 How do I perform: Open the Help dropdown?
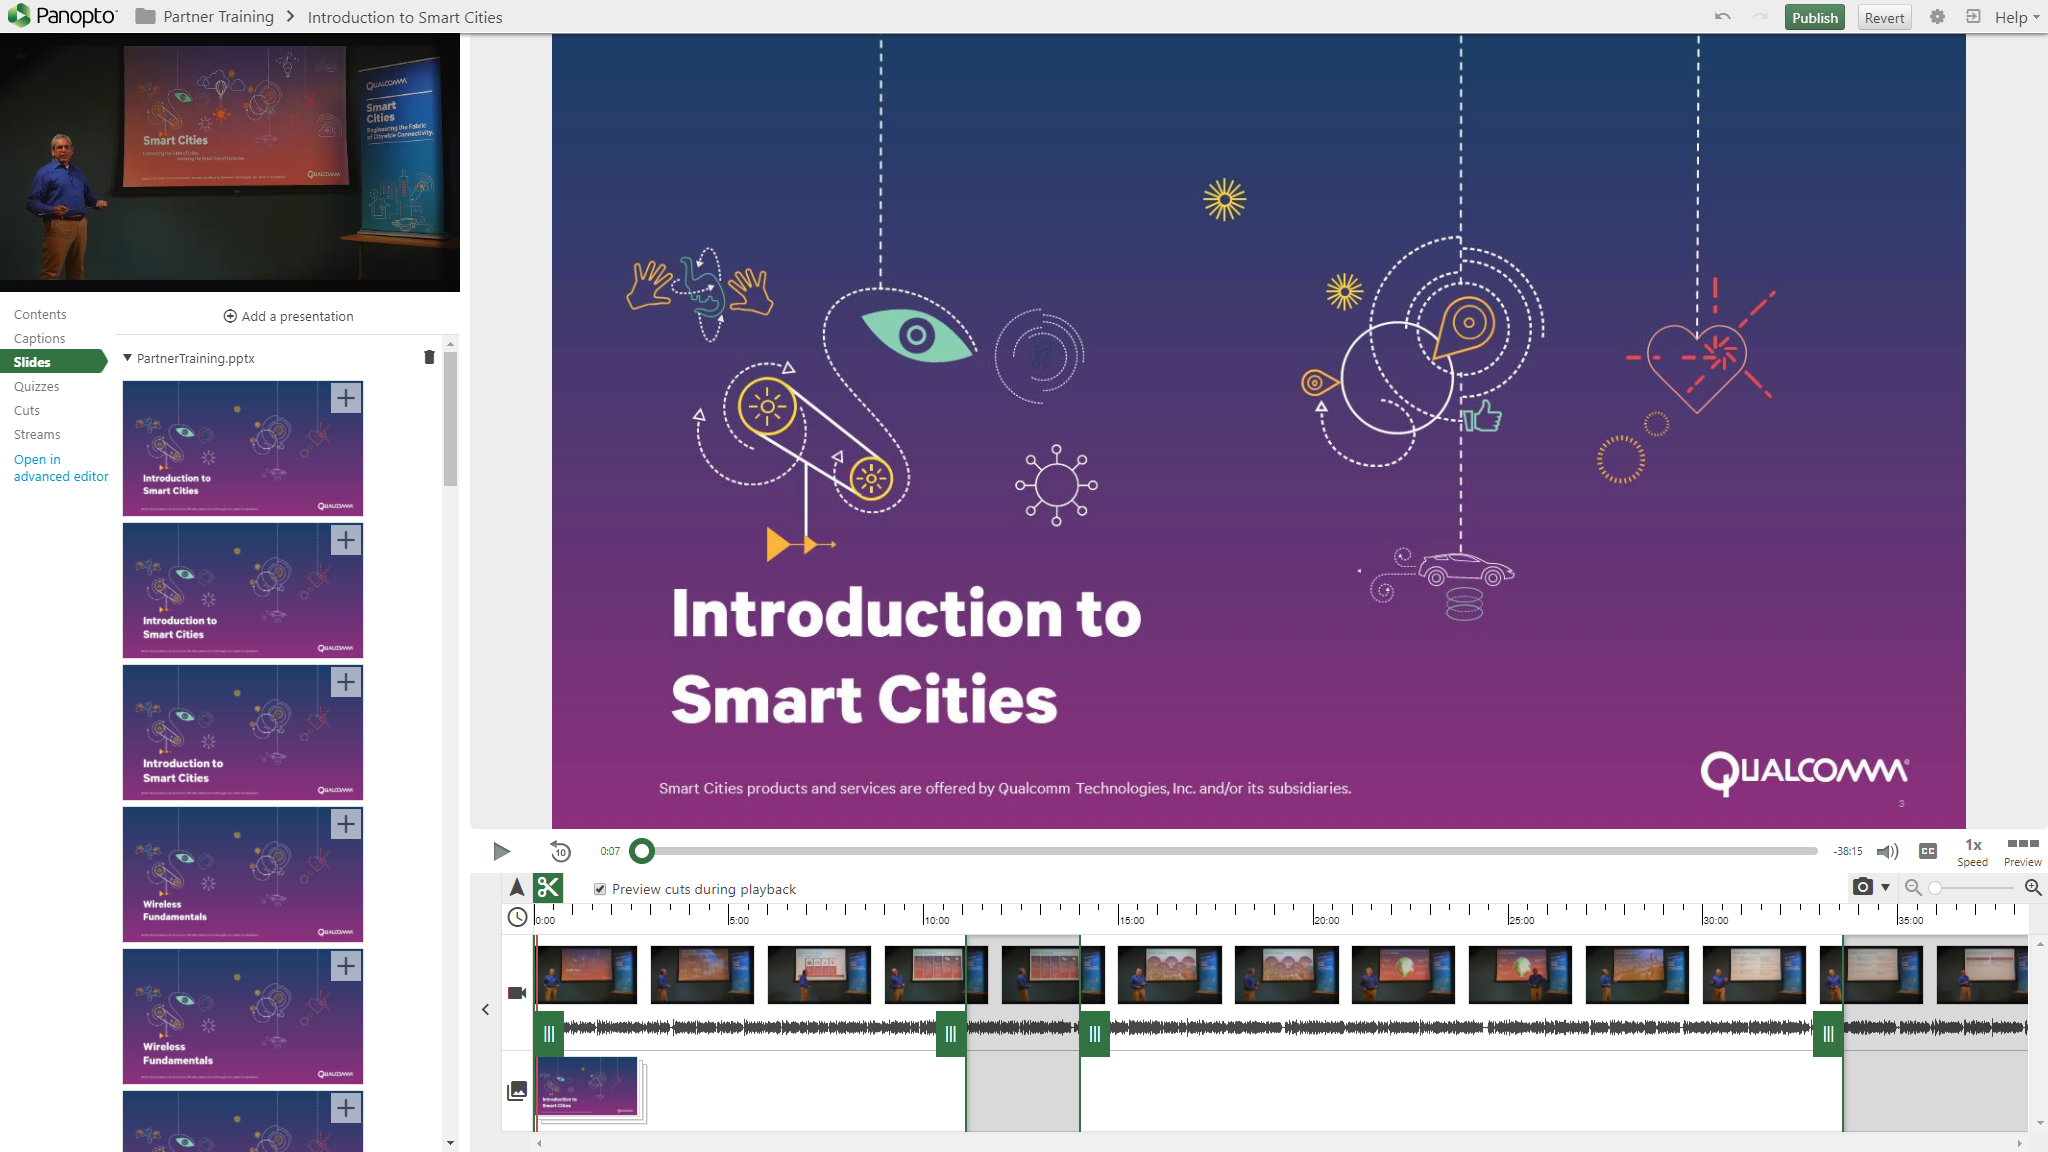pyautogui.click(x=2017, y=17)
